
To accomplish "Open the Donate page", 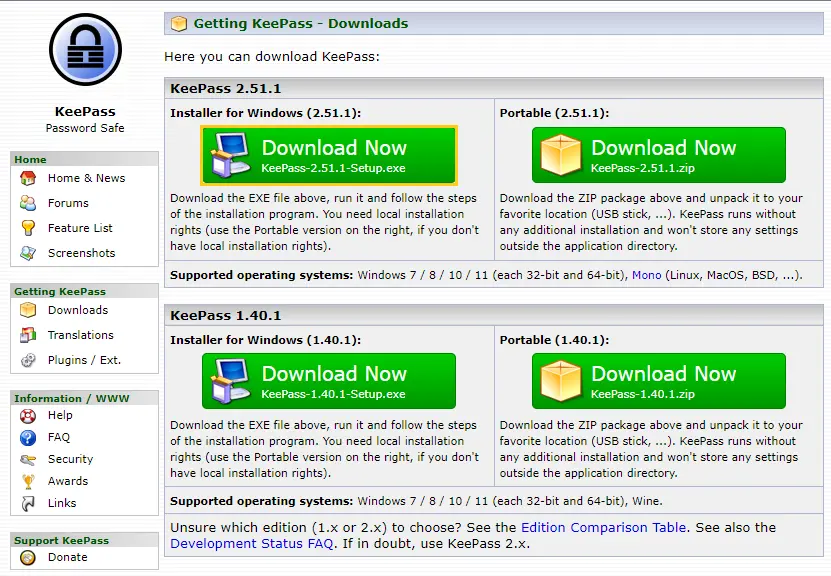I will click(67, 557).
